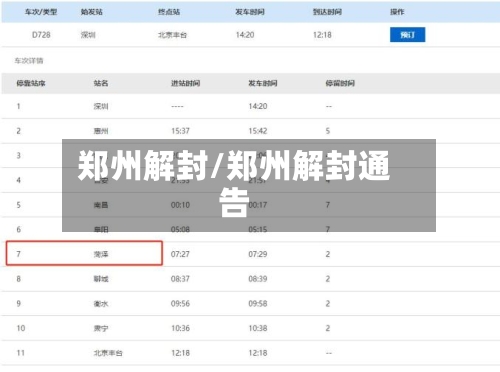Click departure time 09:58 for 衡水

258,304
